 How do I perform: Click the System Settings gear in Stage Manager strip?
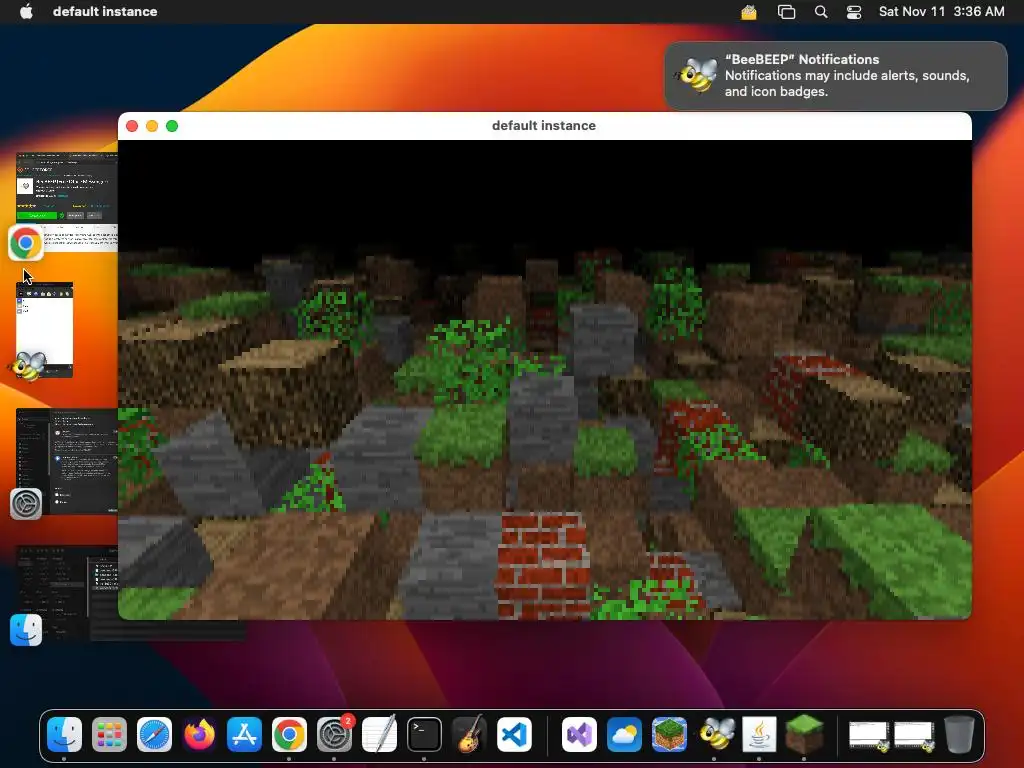pyautogui.click(x=26, y=504)
